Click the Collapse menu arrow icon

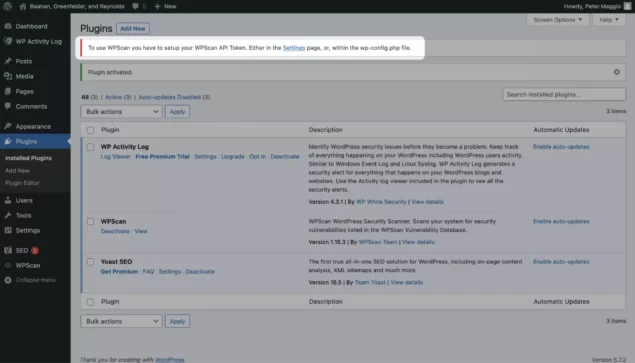pyautogui.click(x=8, y=280)
